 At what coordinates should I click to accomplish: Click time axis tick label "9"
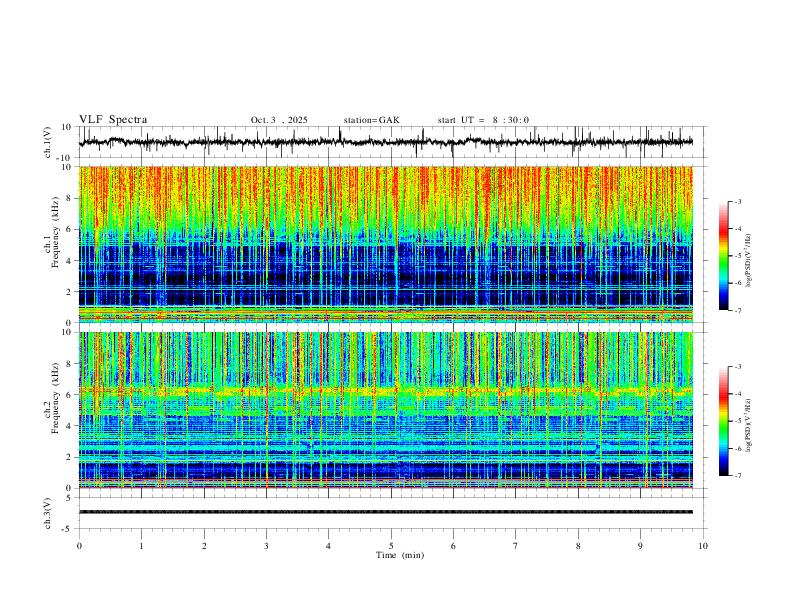(640, 546)
